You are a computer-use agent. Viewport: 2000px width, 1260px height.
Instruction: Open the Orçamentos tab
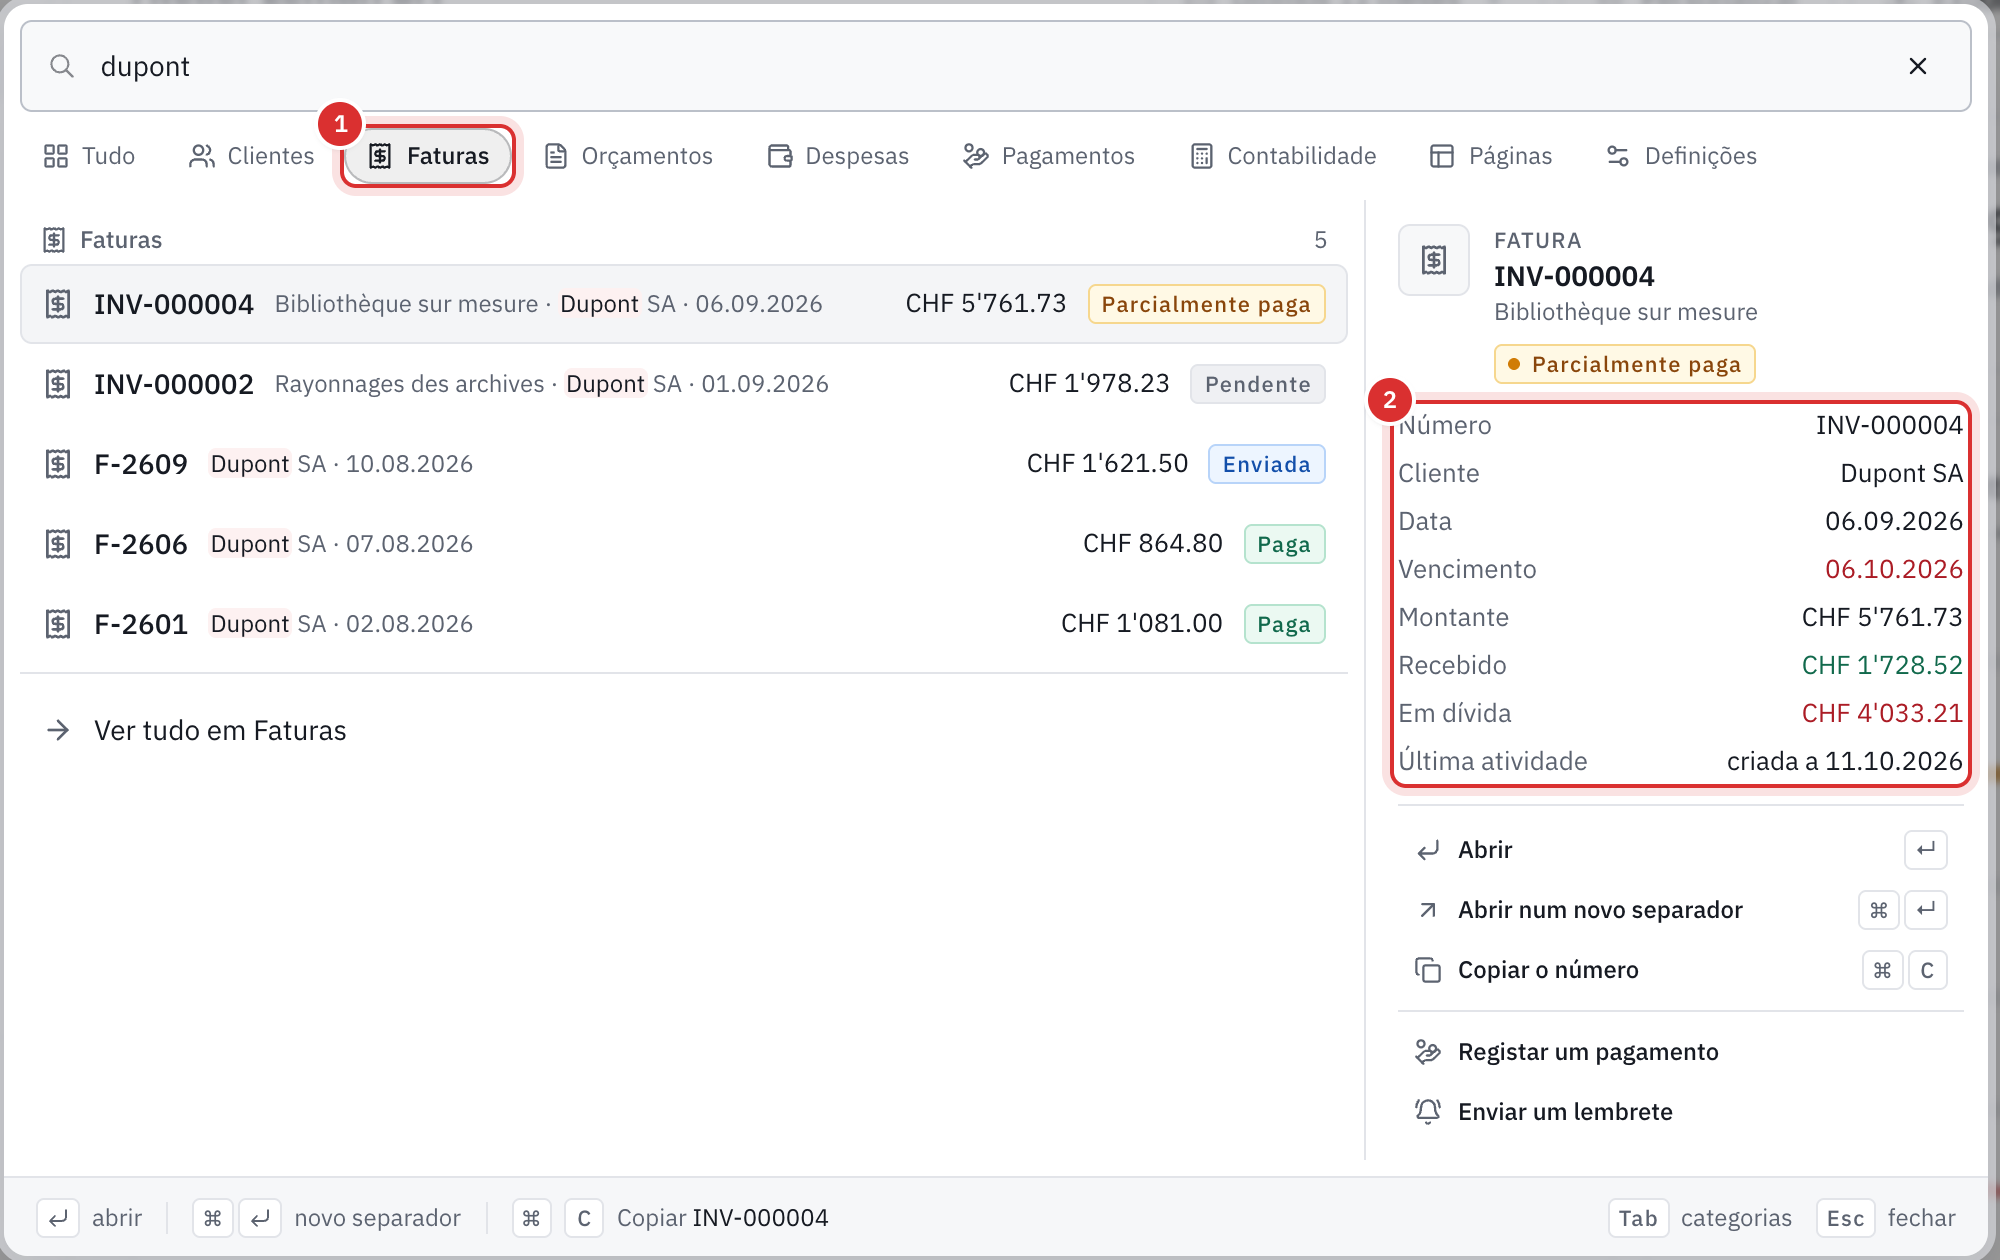(x=628, y=156)
